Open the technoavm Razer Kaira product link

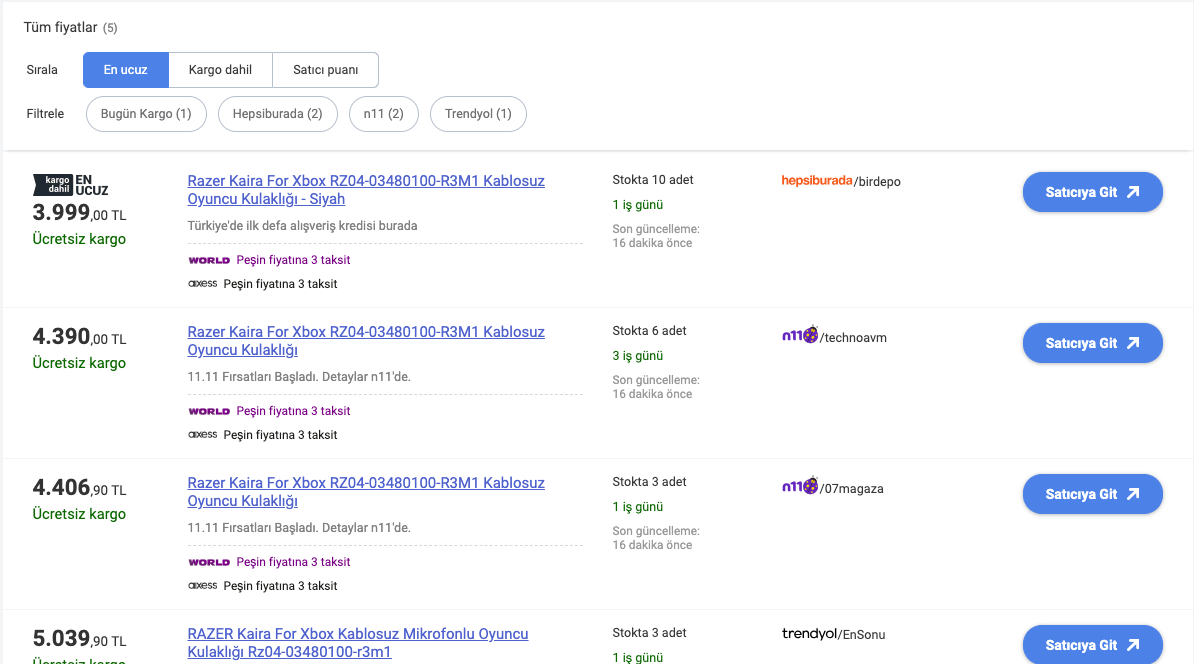pyautogui.click(x=366, y=340)
